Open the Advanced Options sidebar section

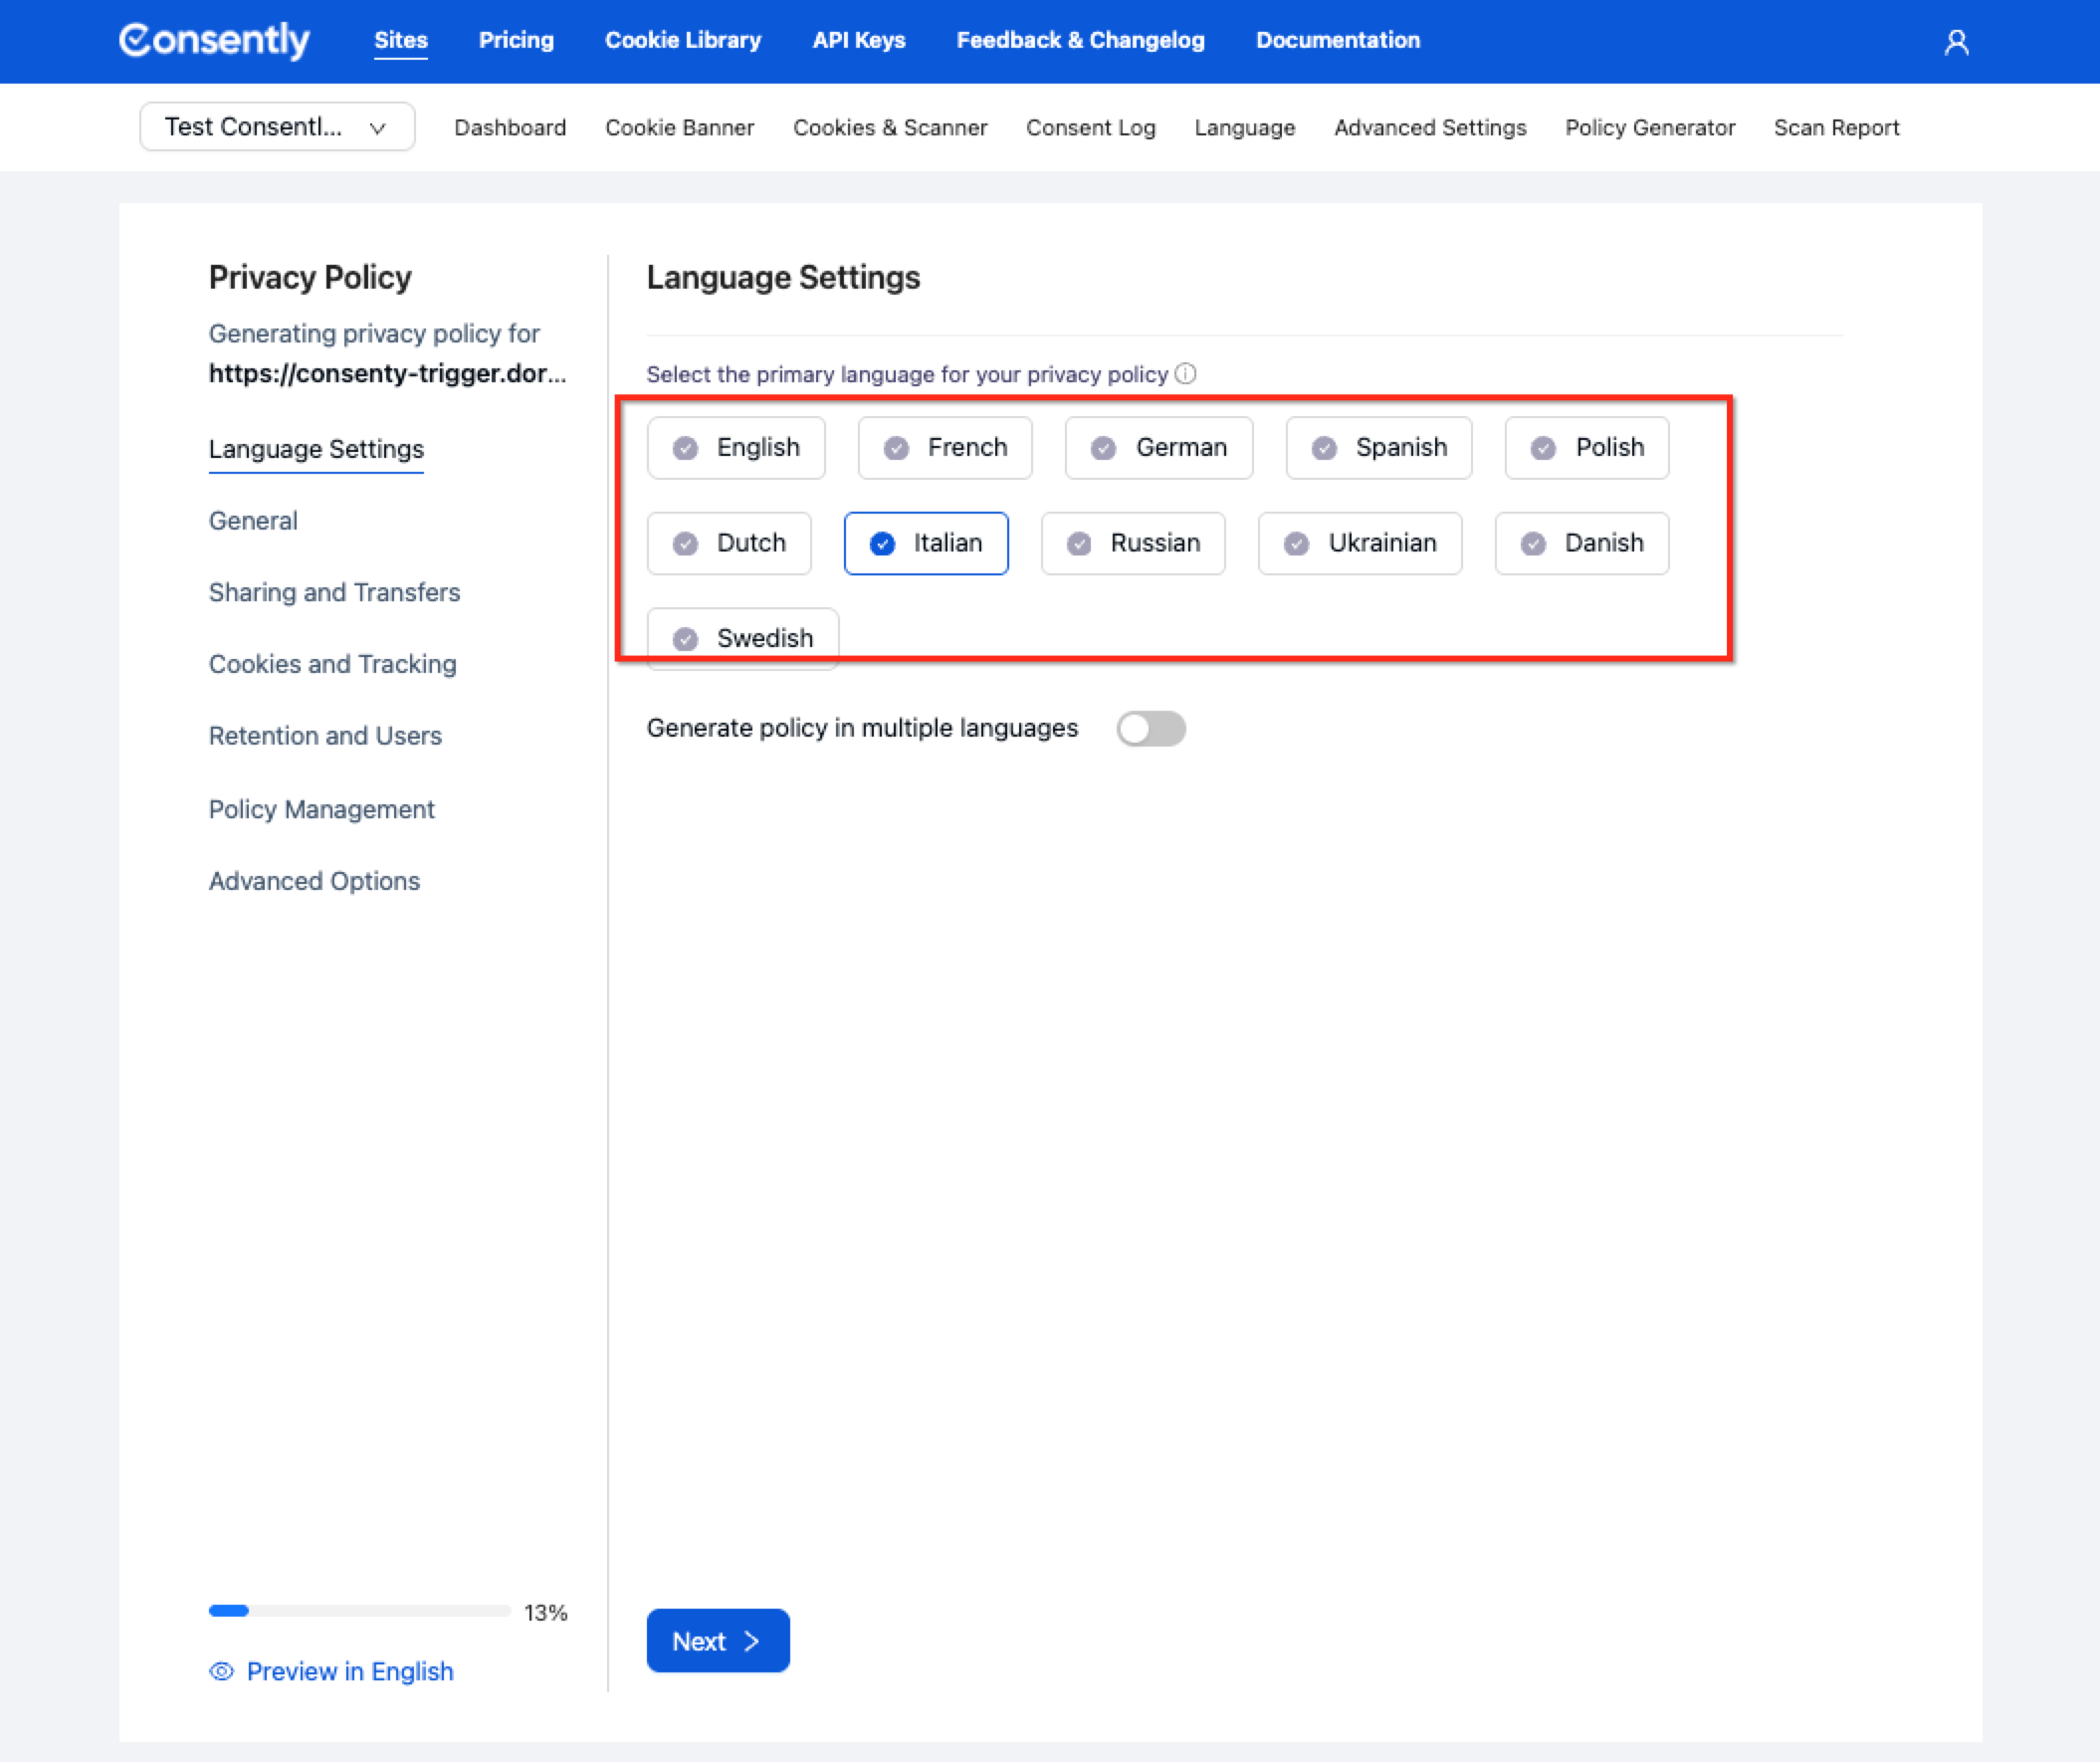(x=314, y=881)
